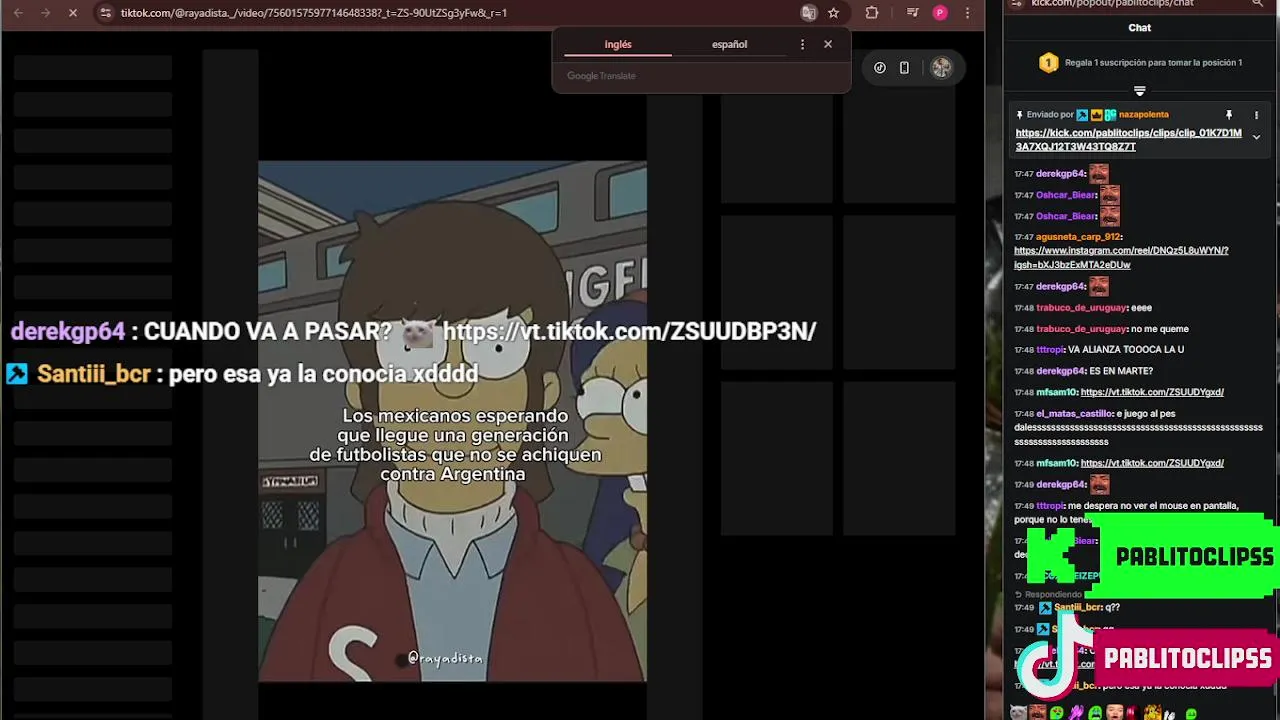This screenshot has height=720, width=1280.
Task: Click the Google Translate icon in the address bar
Action: (x=809, y=13)
